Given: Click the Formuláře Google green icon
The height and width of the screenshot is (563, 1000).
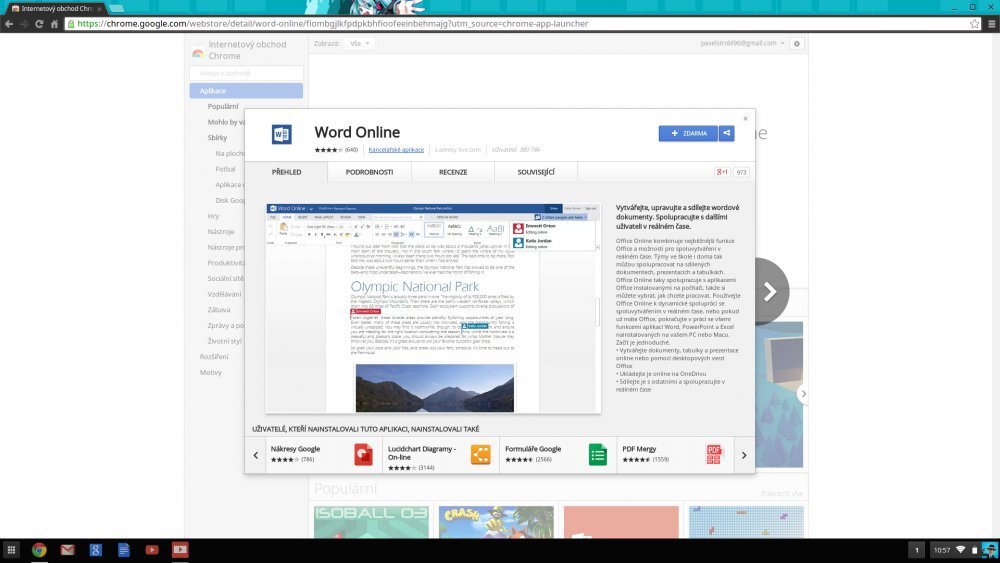Looking at the screenshot, I should [x=598, y=455].
